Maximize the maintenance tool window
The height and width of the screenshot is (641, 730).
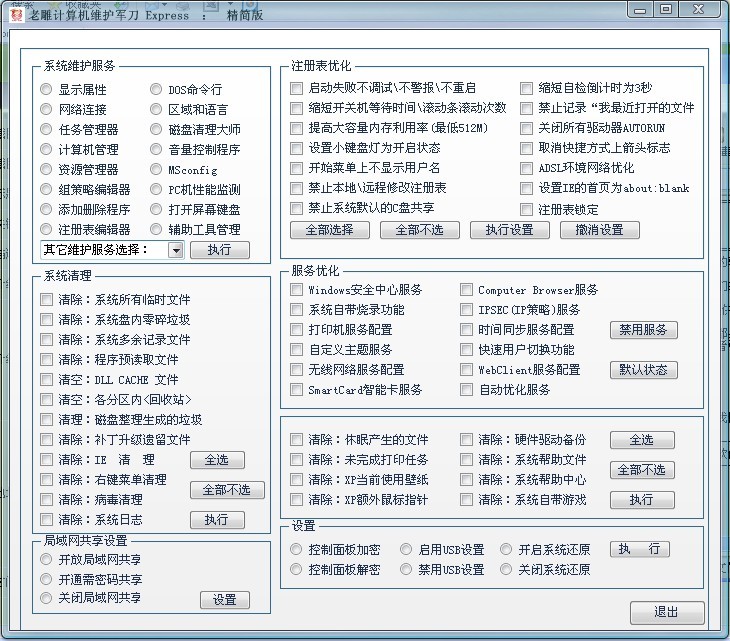(666, 9)
